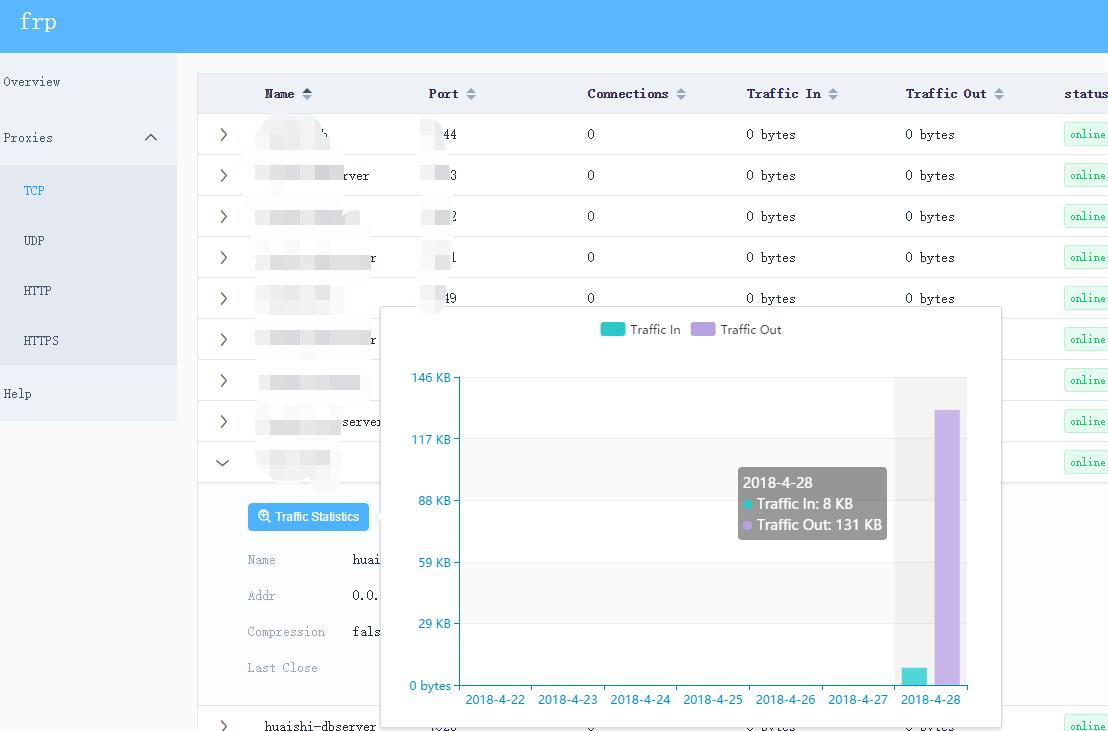The width and height of the screenshot is (1108, 731).
Task: Click the 2018-4-24 axis label
Action: click(640, 699)
